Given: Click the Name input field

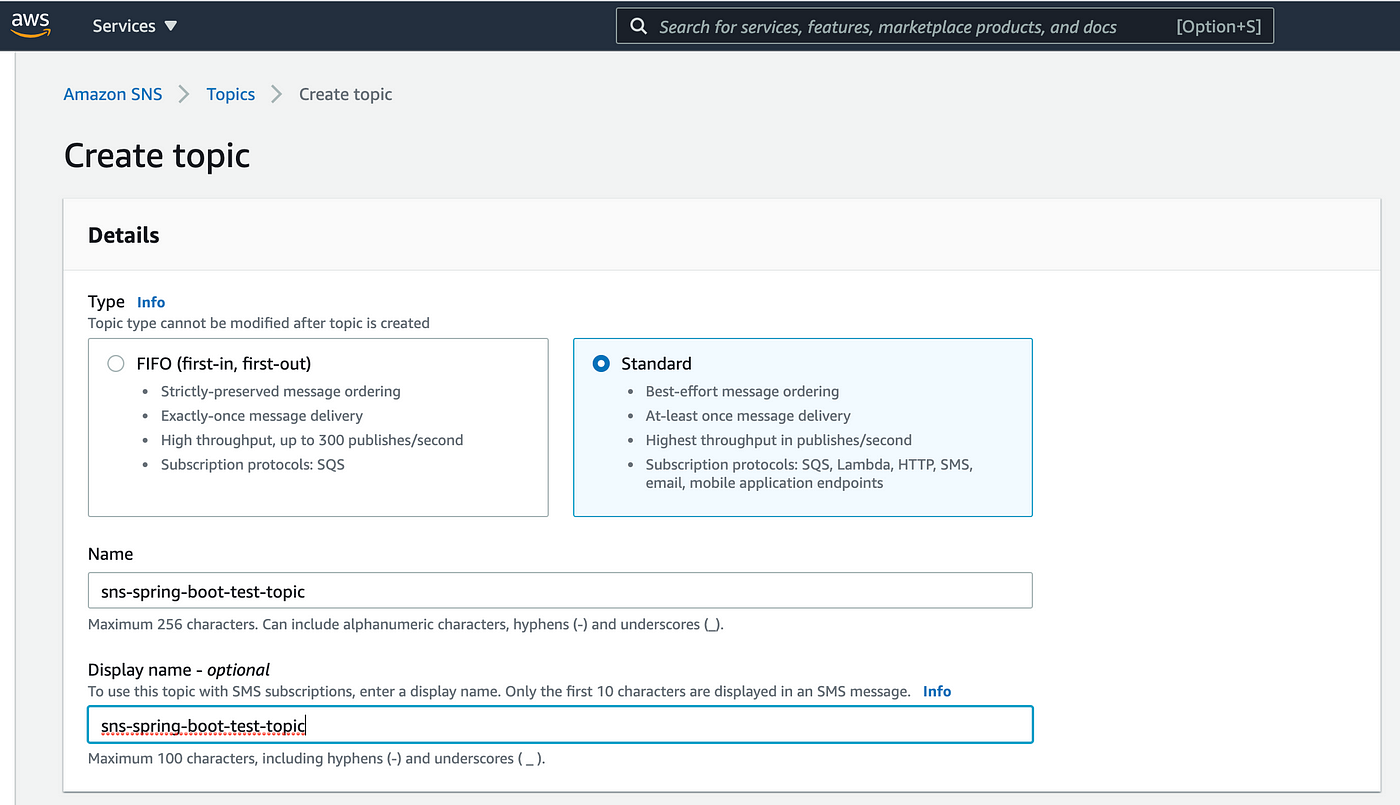Looking at the screenshot, I should (x=560, y=591).
